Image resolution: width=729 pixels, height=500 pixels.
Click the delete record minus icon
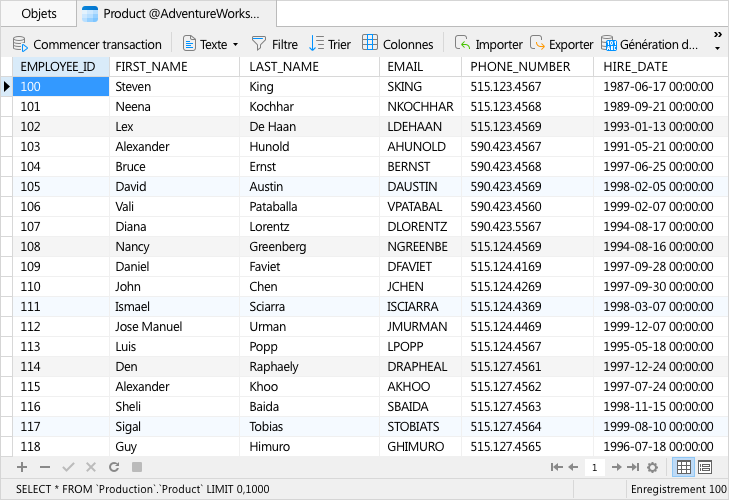click(x=45, y=467)
